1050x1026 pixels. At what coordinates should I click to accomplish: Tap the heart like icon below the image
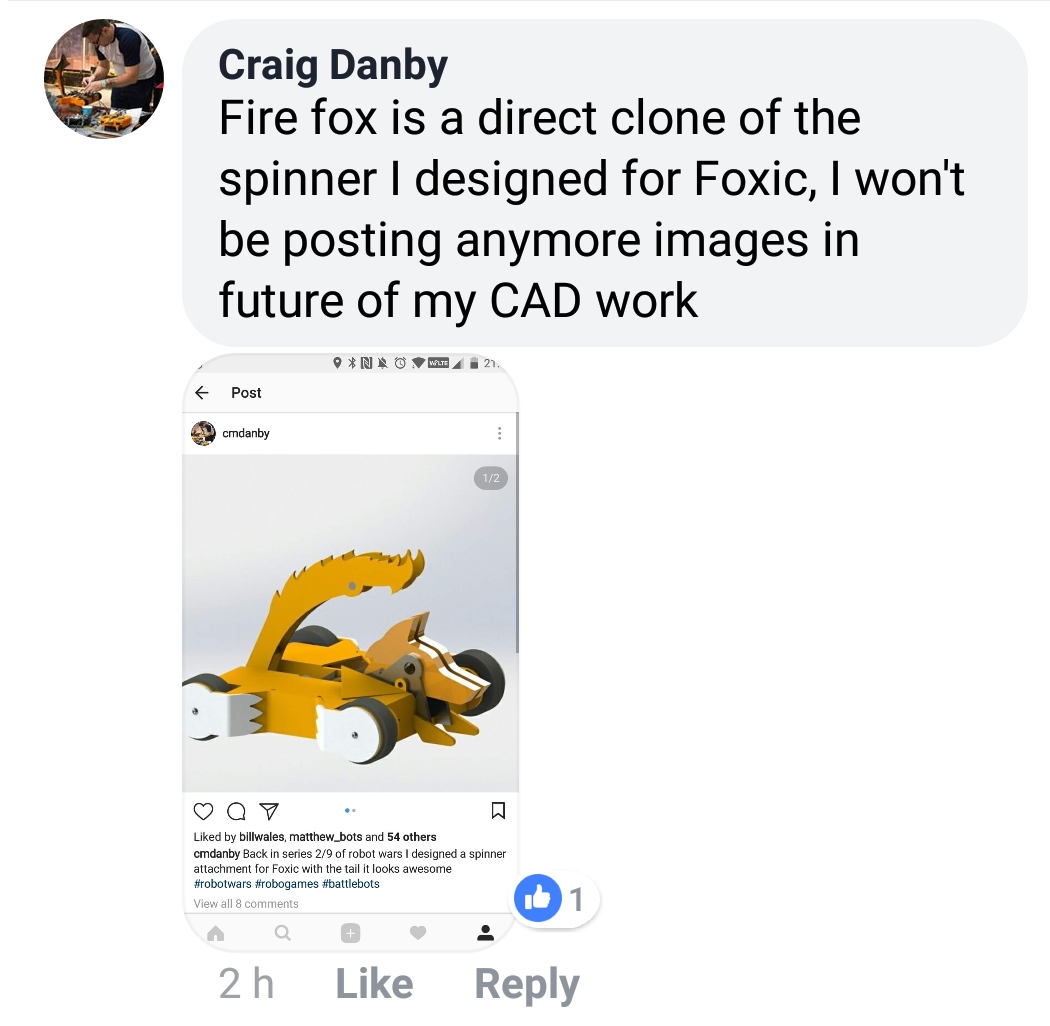203,812
